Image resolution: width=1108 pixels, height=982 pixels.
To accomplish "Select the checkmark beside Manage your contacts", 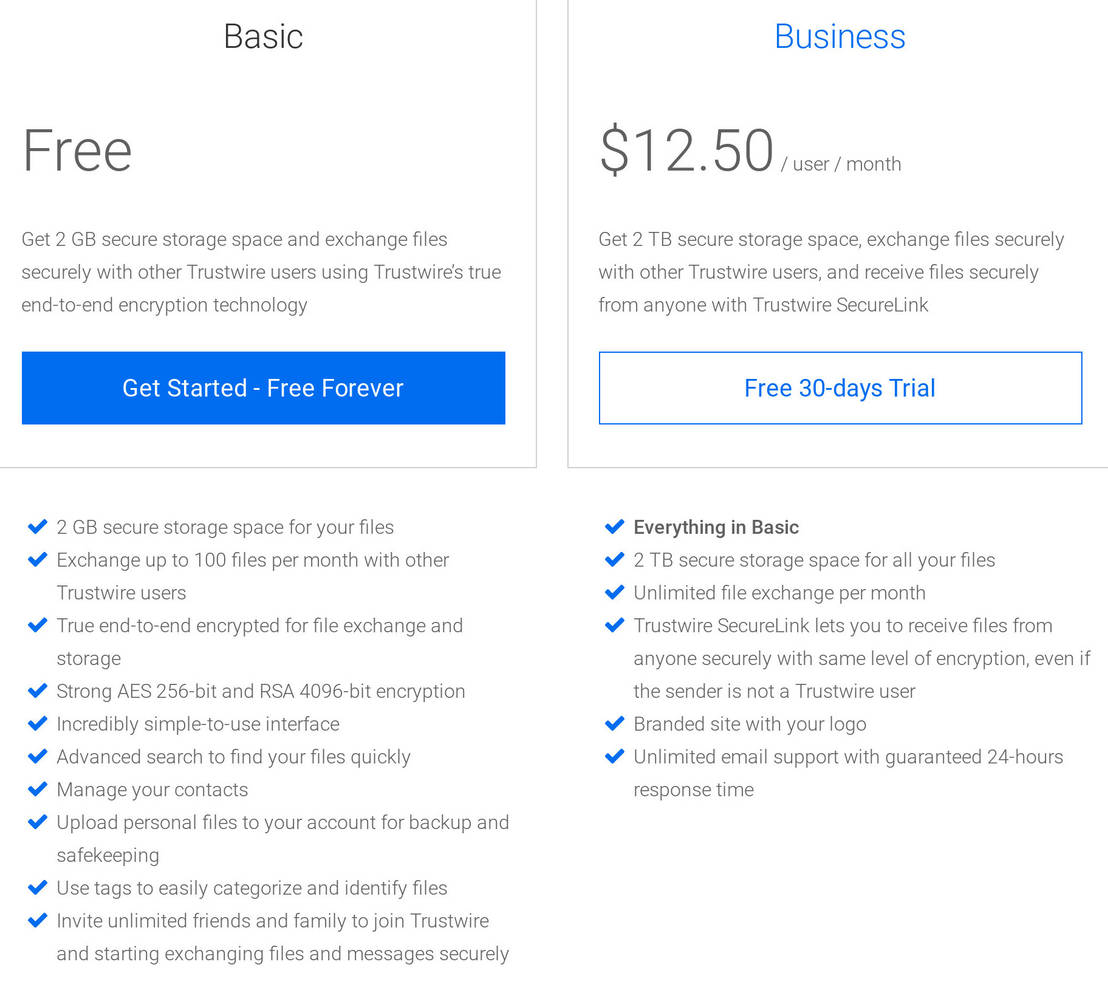I will click(38, 789).
